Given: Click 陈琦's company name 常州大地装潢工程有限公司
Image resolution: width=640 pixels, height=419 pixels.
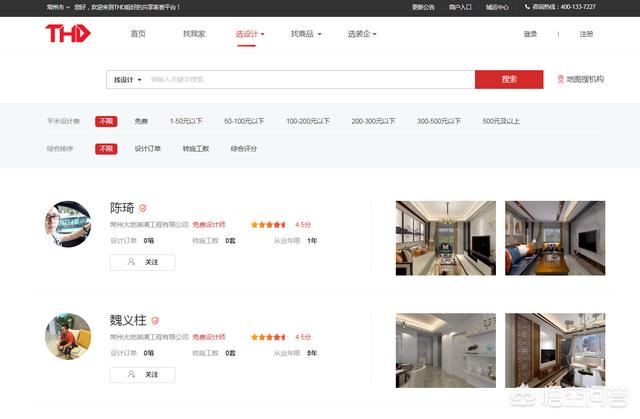Looking at the screenshot, I should pos(149,225).
